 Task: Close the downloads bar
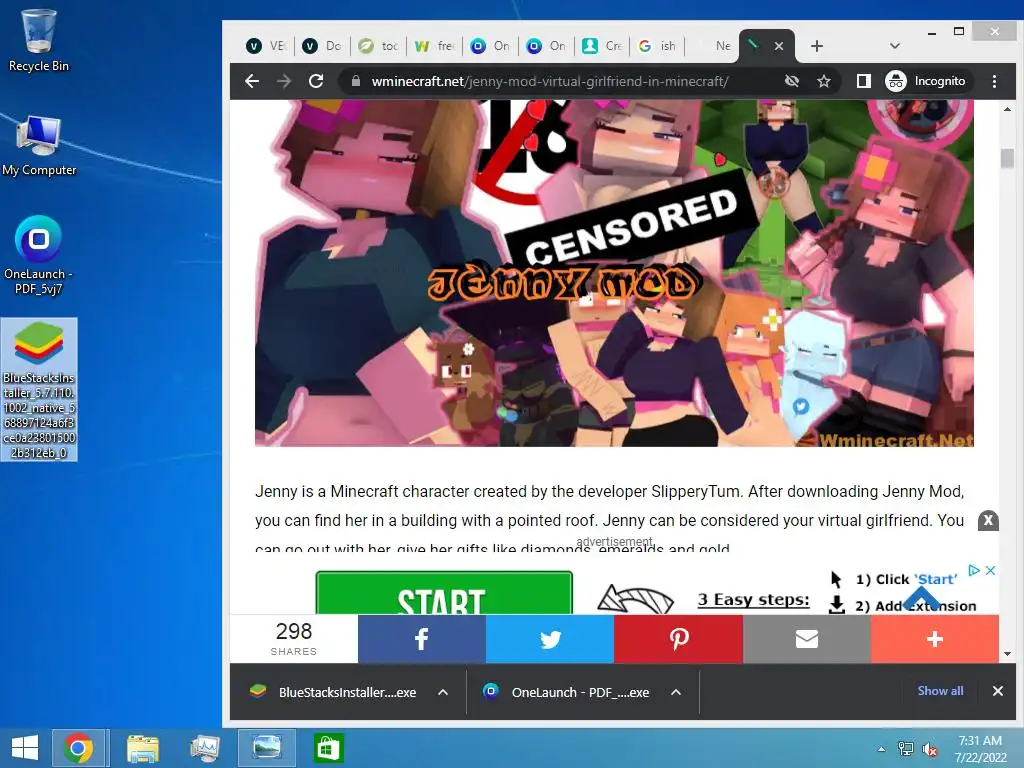point(997,691)
